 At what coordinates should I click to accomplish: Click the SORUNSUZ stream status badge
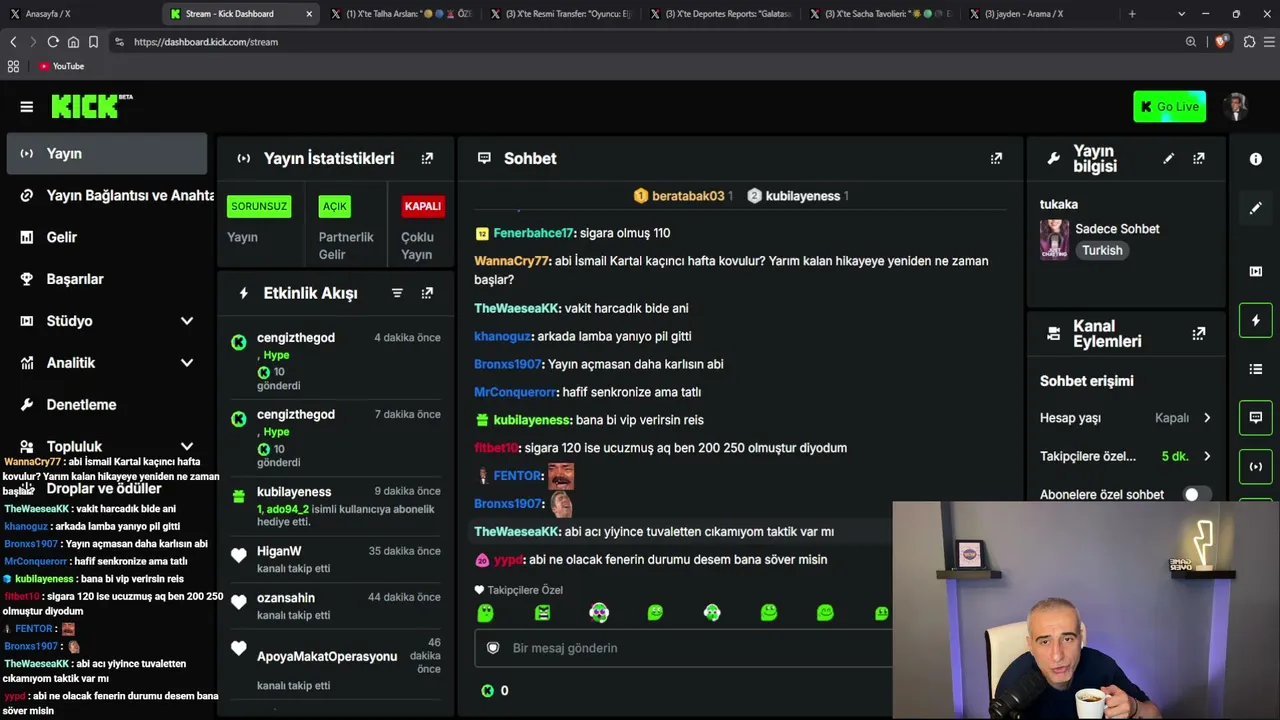coord(259,206)
